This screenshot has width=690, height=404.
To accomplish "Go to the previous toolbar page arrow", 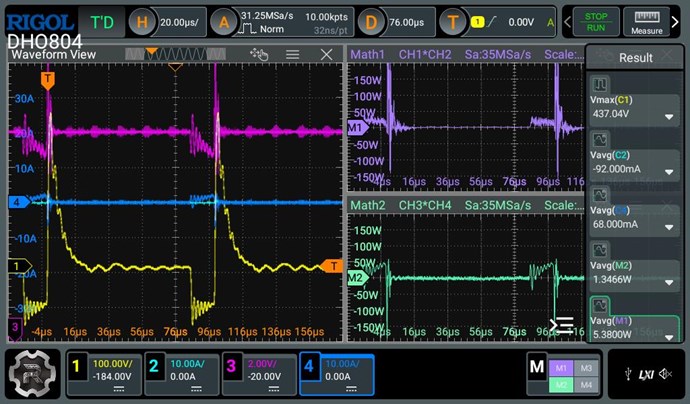I will click(x=568, y=22).
